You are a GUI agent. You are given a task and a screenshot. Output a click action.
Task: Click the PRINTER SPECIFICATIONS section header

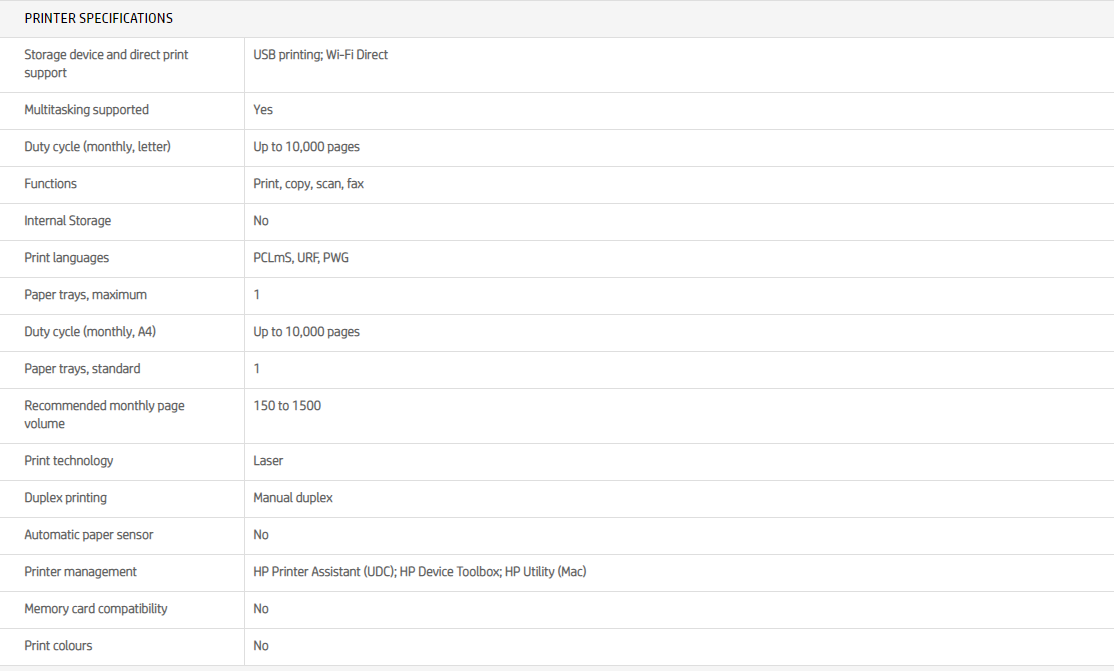pyautogui.click(x=98, y=19)
